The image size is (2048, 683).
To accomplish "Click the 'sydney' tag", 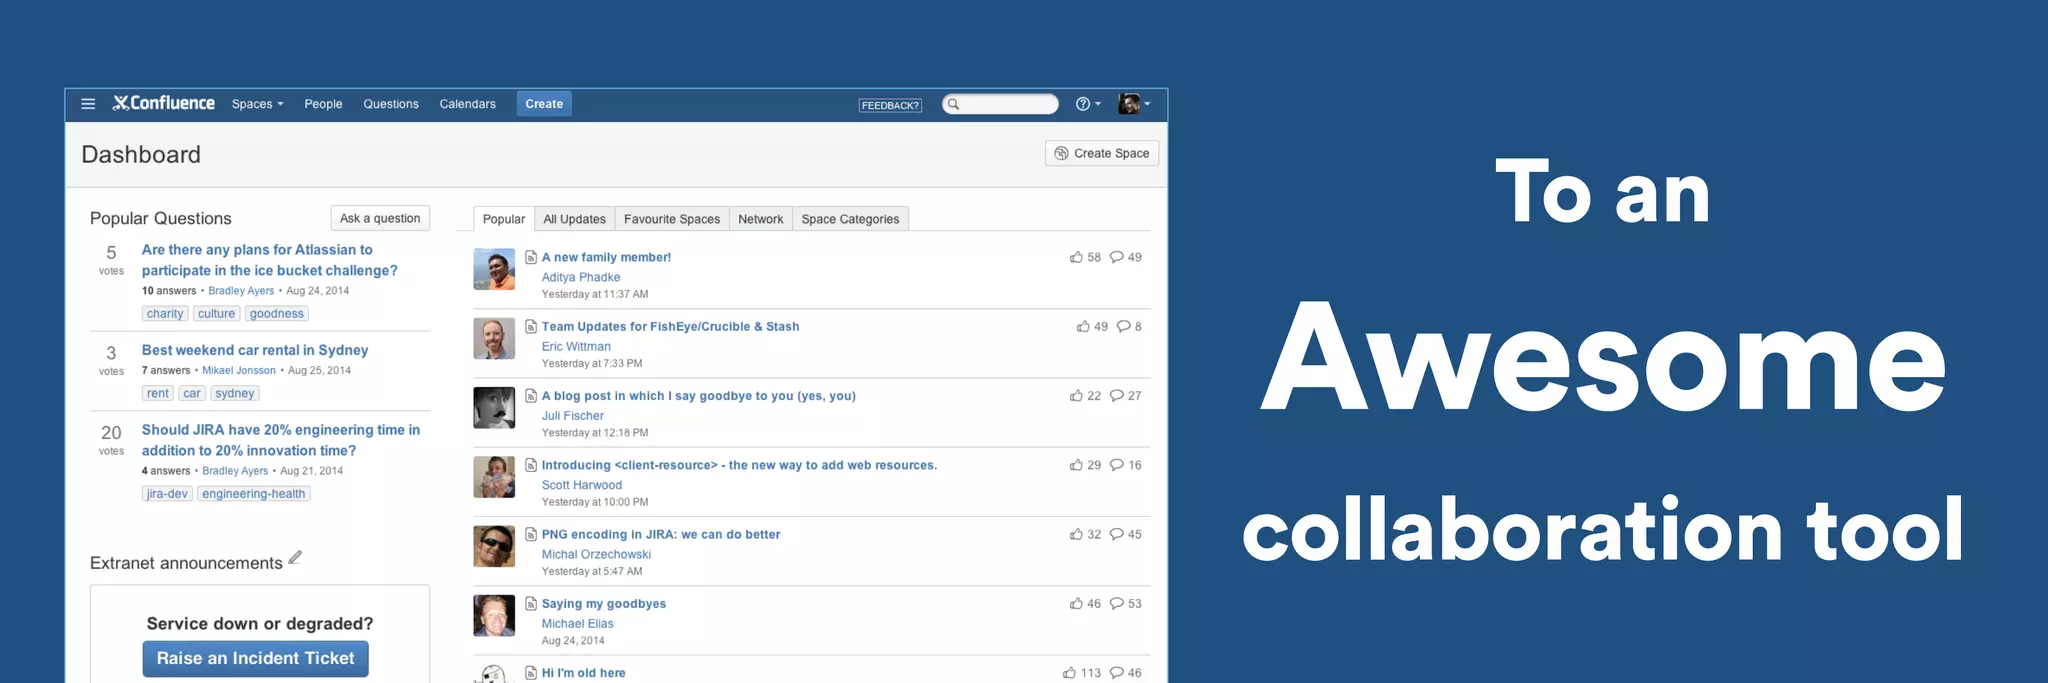I will 235,394.
